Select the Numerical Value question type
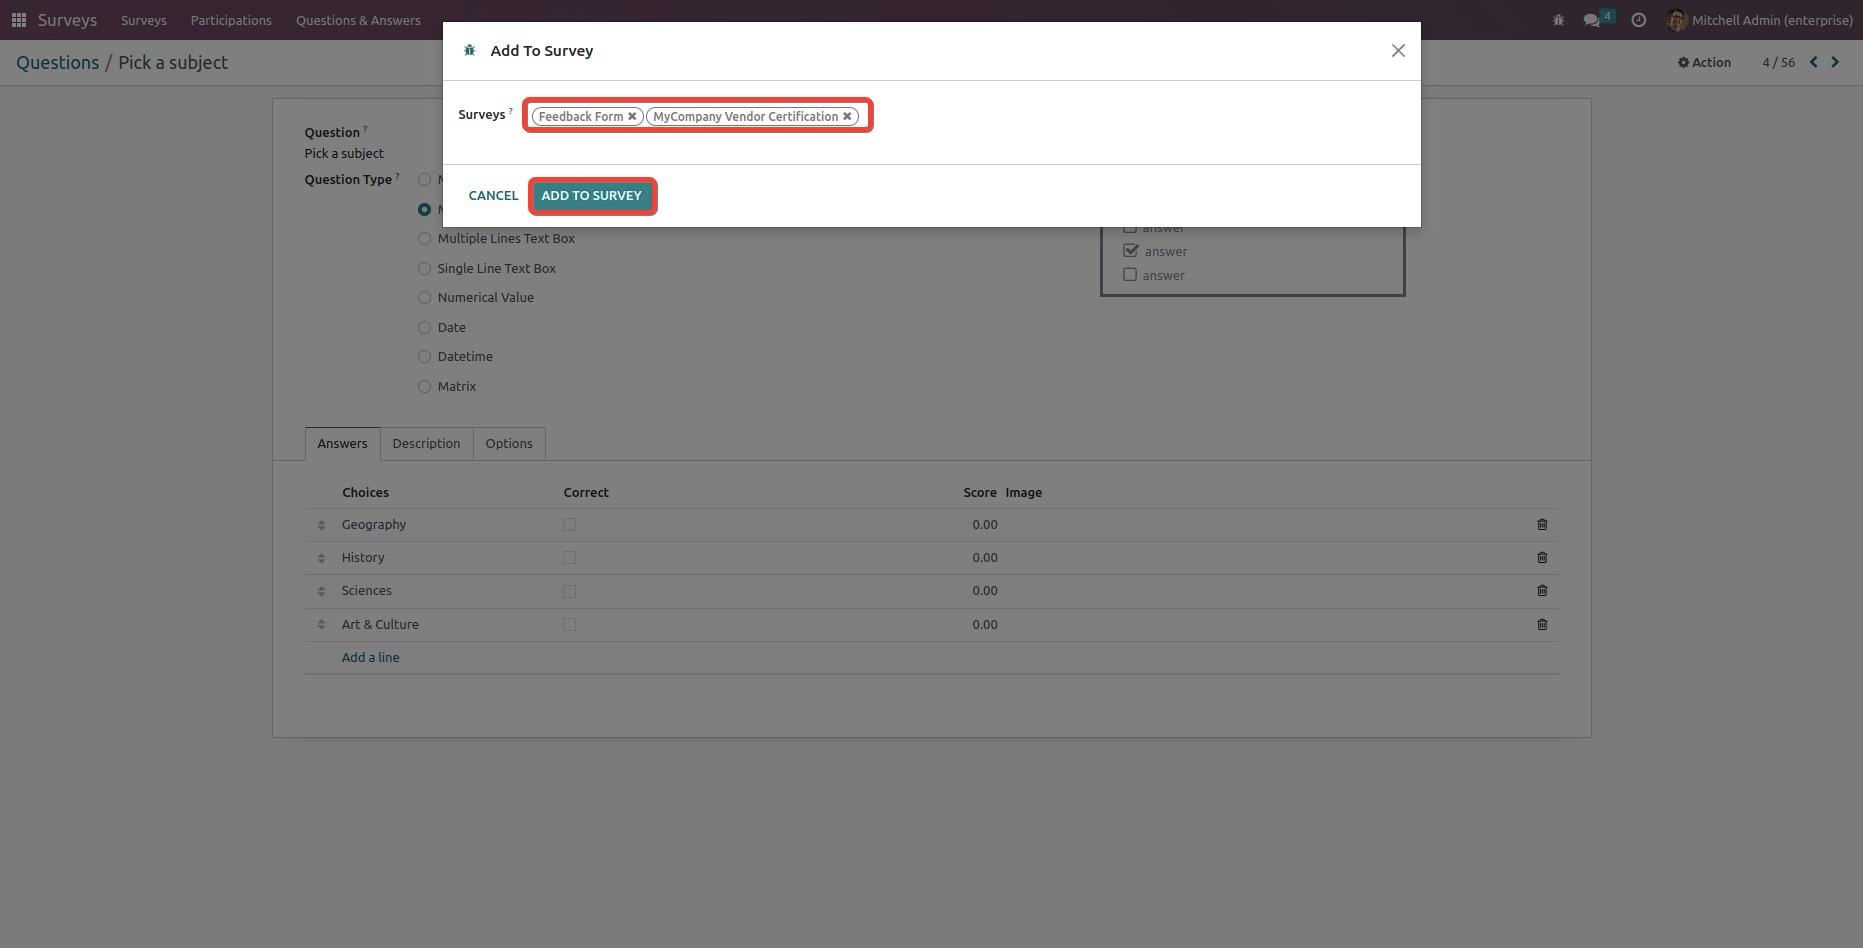1863x948 pixels. coord(425,298)
